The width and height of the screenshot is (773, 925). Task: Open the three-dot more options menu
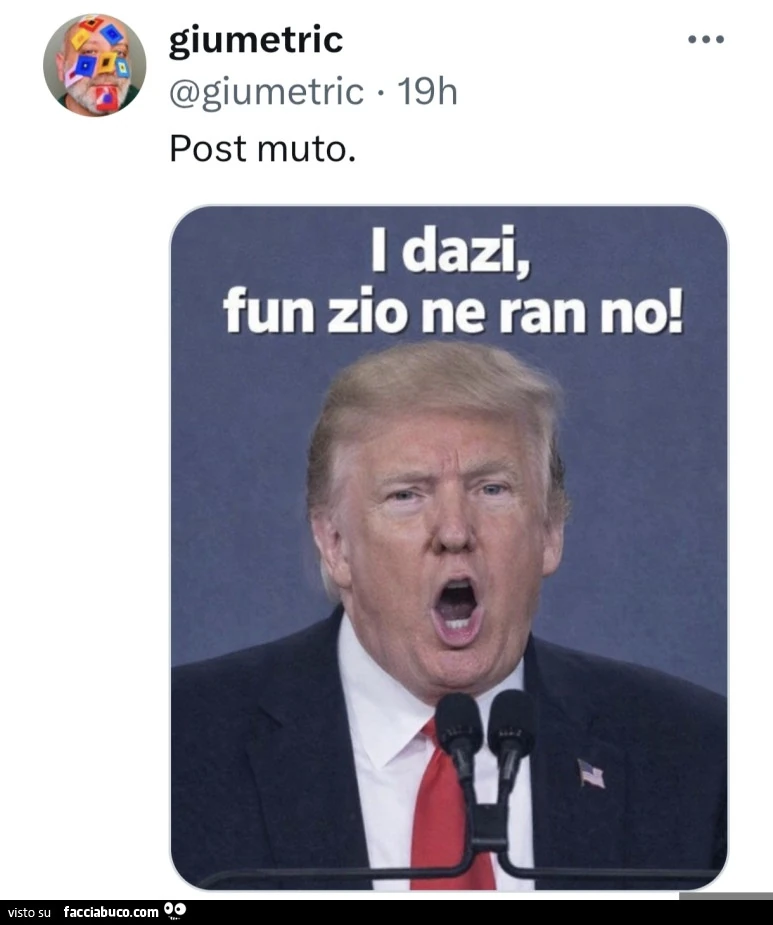point(706,40)
